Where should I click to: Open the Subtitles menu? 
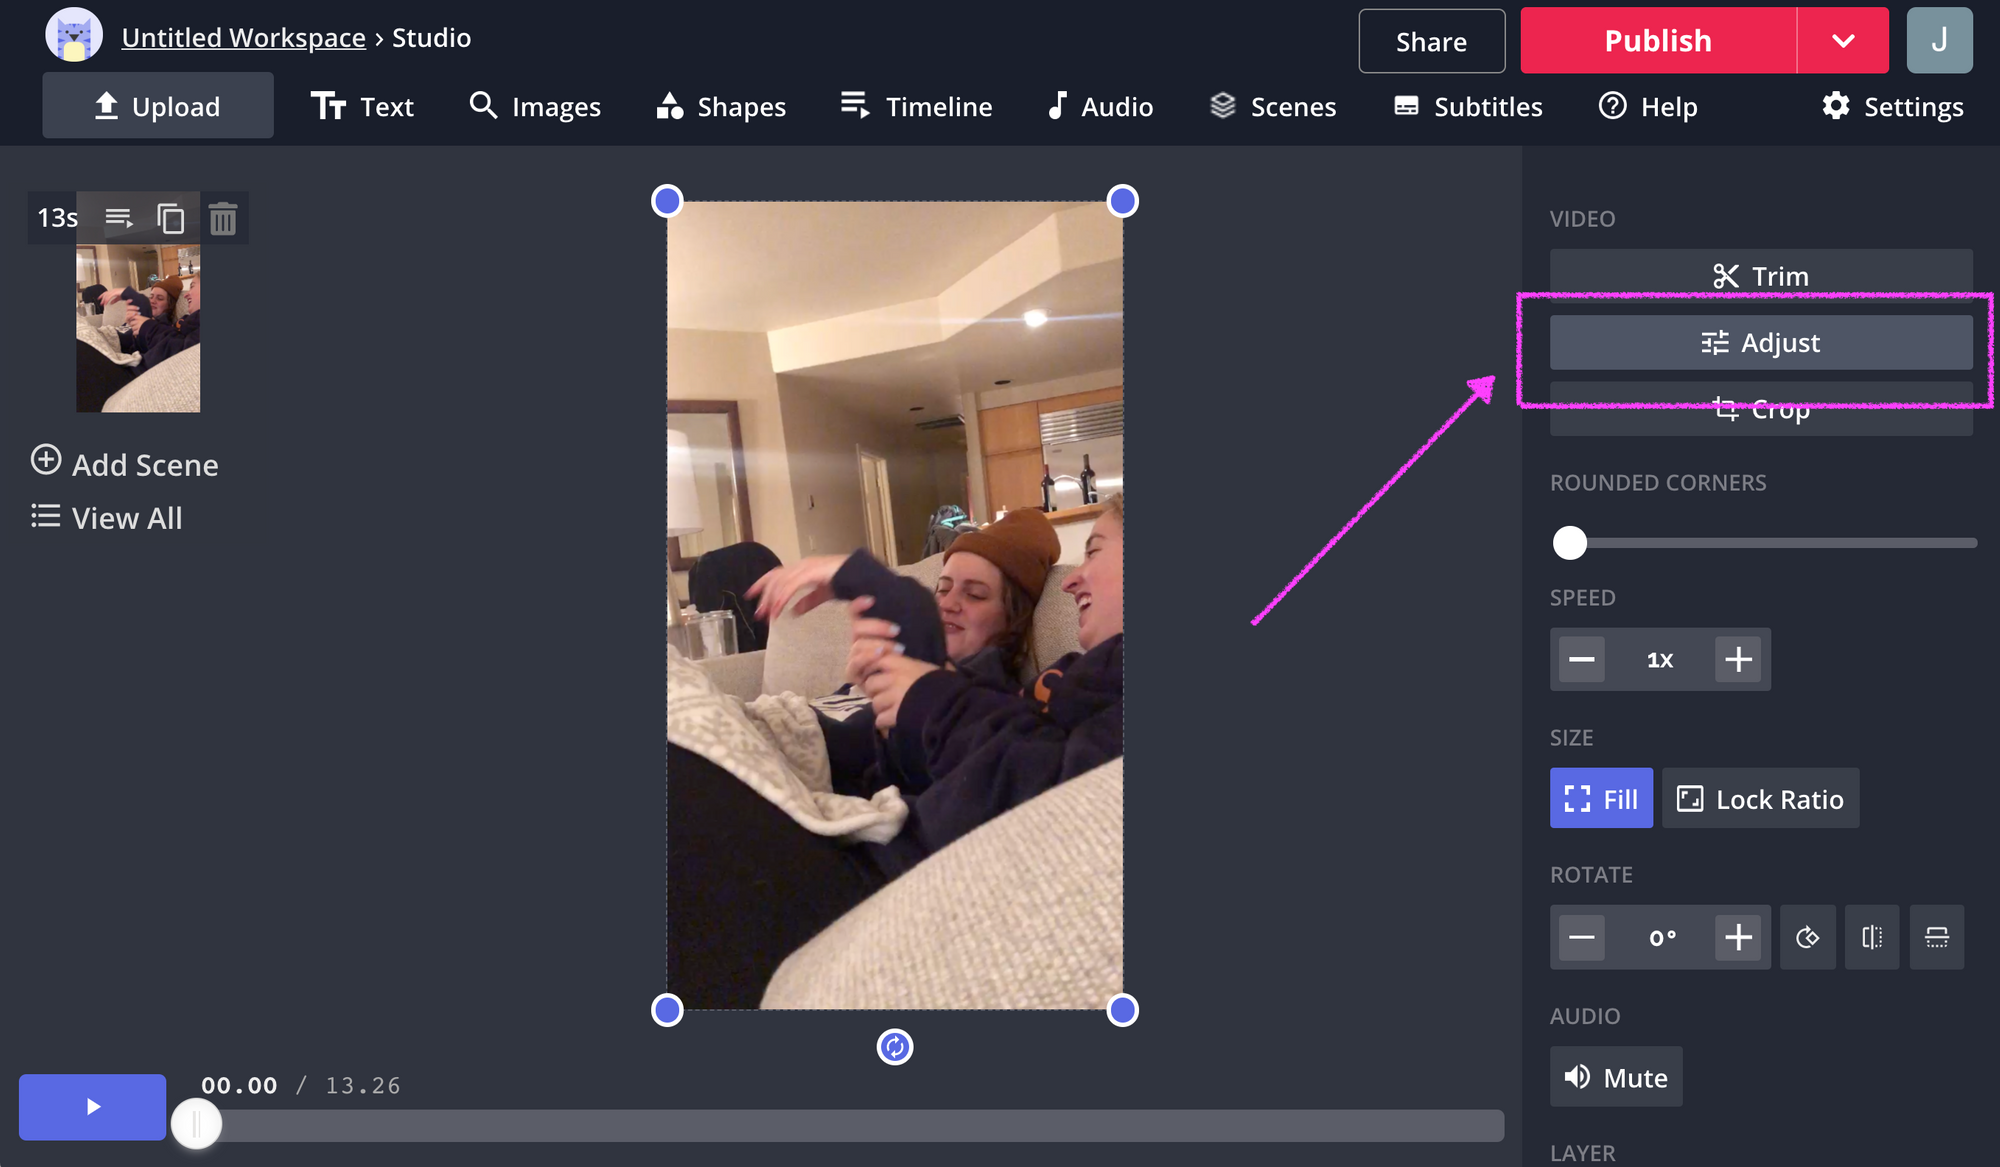[1468, 106]
